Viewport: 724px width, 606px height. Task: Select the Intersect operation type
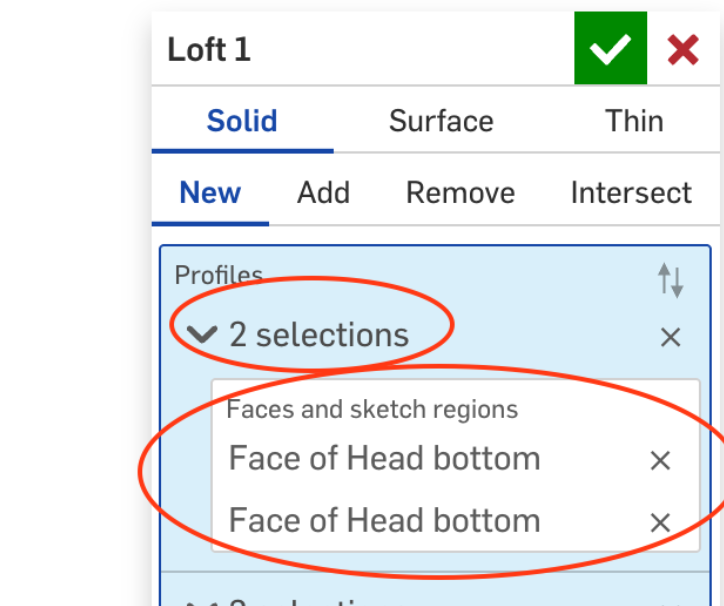631,192
